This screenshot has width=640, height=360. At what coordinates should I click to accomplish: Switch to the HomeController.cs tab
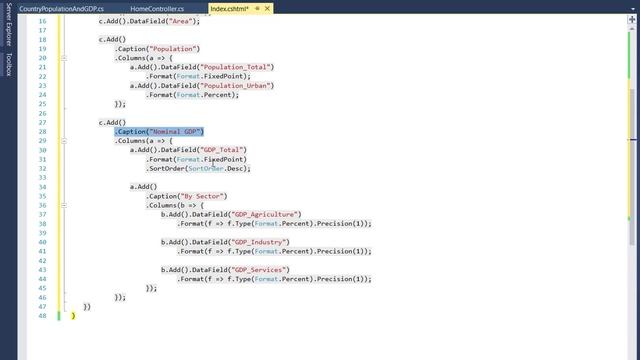click(157, 9)
